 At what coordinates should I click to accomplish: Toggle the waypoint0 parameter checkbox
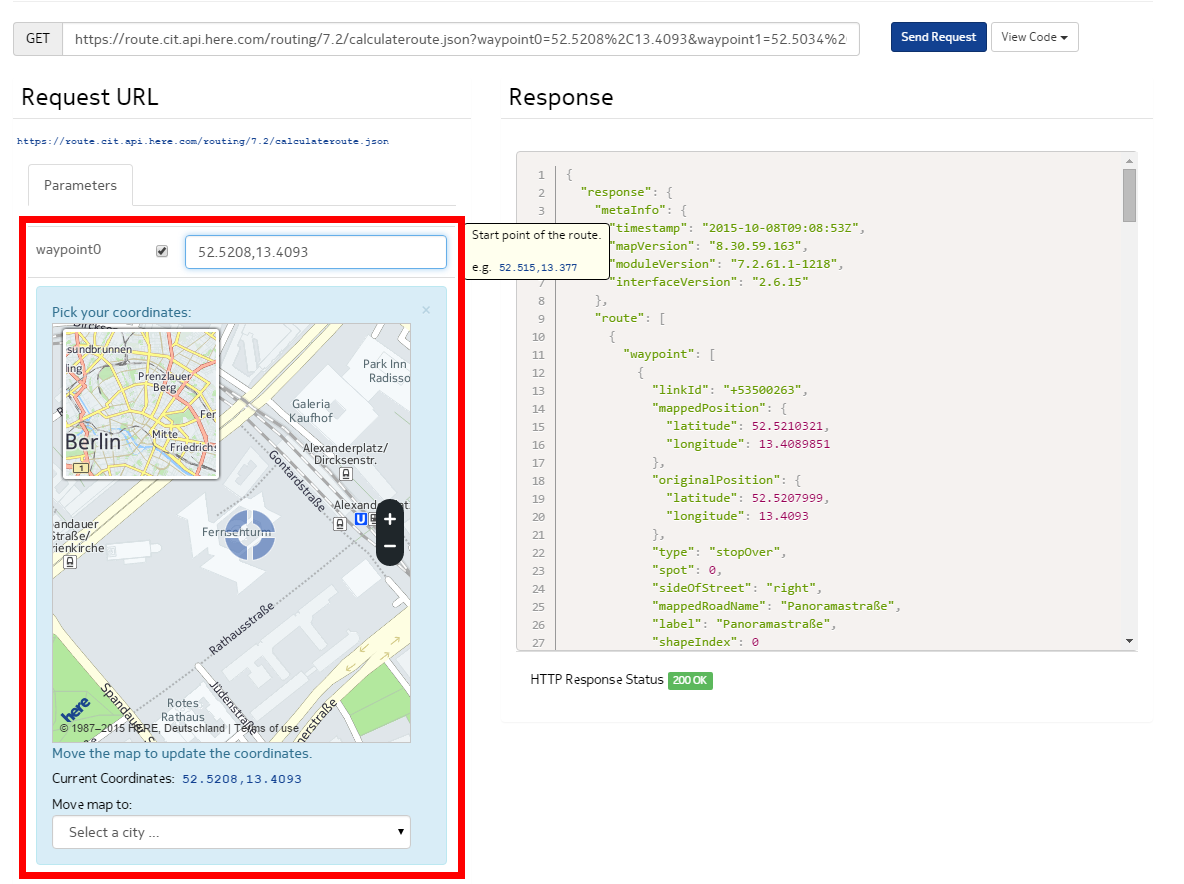point(162,251)
